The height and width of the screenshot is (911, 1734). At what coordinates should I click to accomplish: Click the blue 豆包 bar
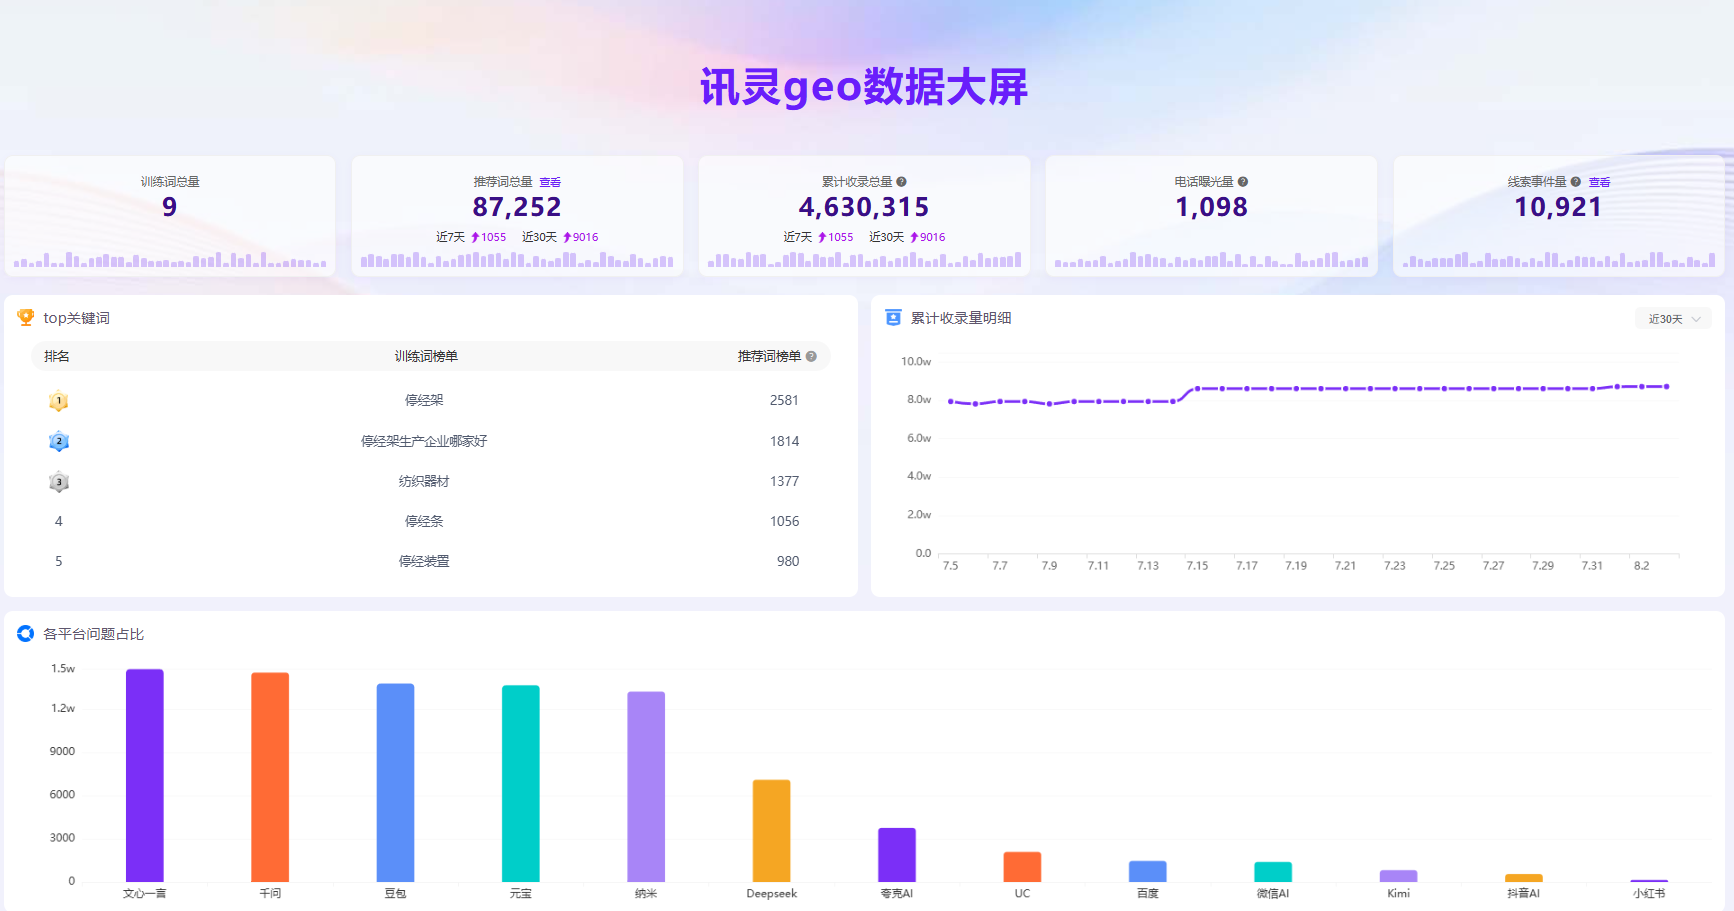click(x=395, y=783)
